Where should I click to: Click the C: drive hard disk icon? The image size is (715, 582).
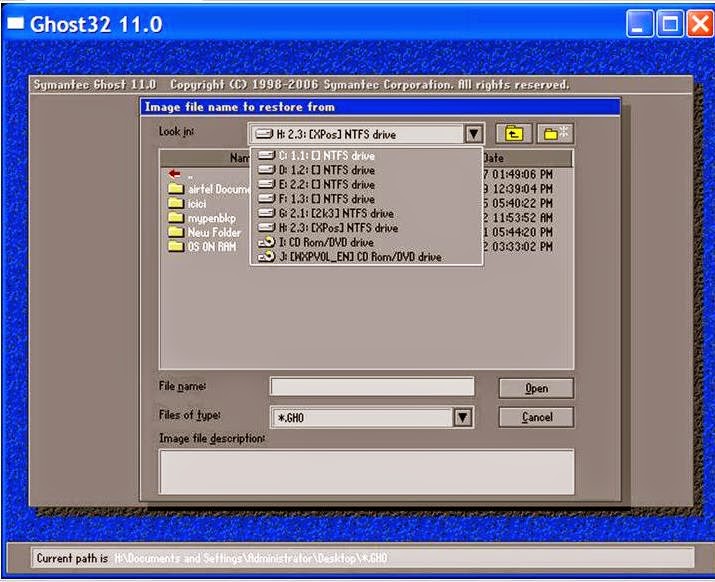(x=266, y=156)
